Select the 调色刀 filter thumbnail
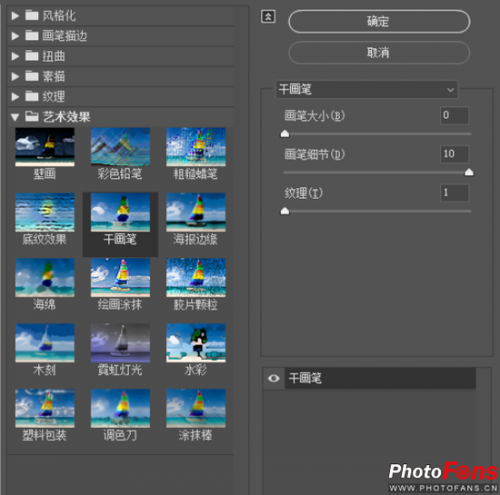Viewport: 500px width, 495px height. pyautogui.click(x=120, y=408)
